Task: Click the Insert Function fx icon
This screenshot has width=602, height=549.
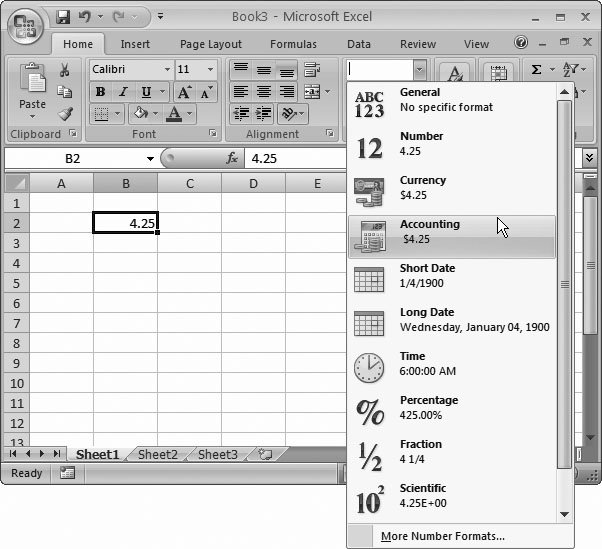Action: pyautogui.click(x=232, y=158)
